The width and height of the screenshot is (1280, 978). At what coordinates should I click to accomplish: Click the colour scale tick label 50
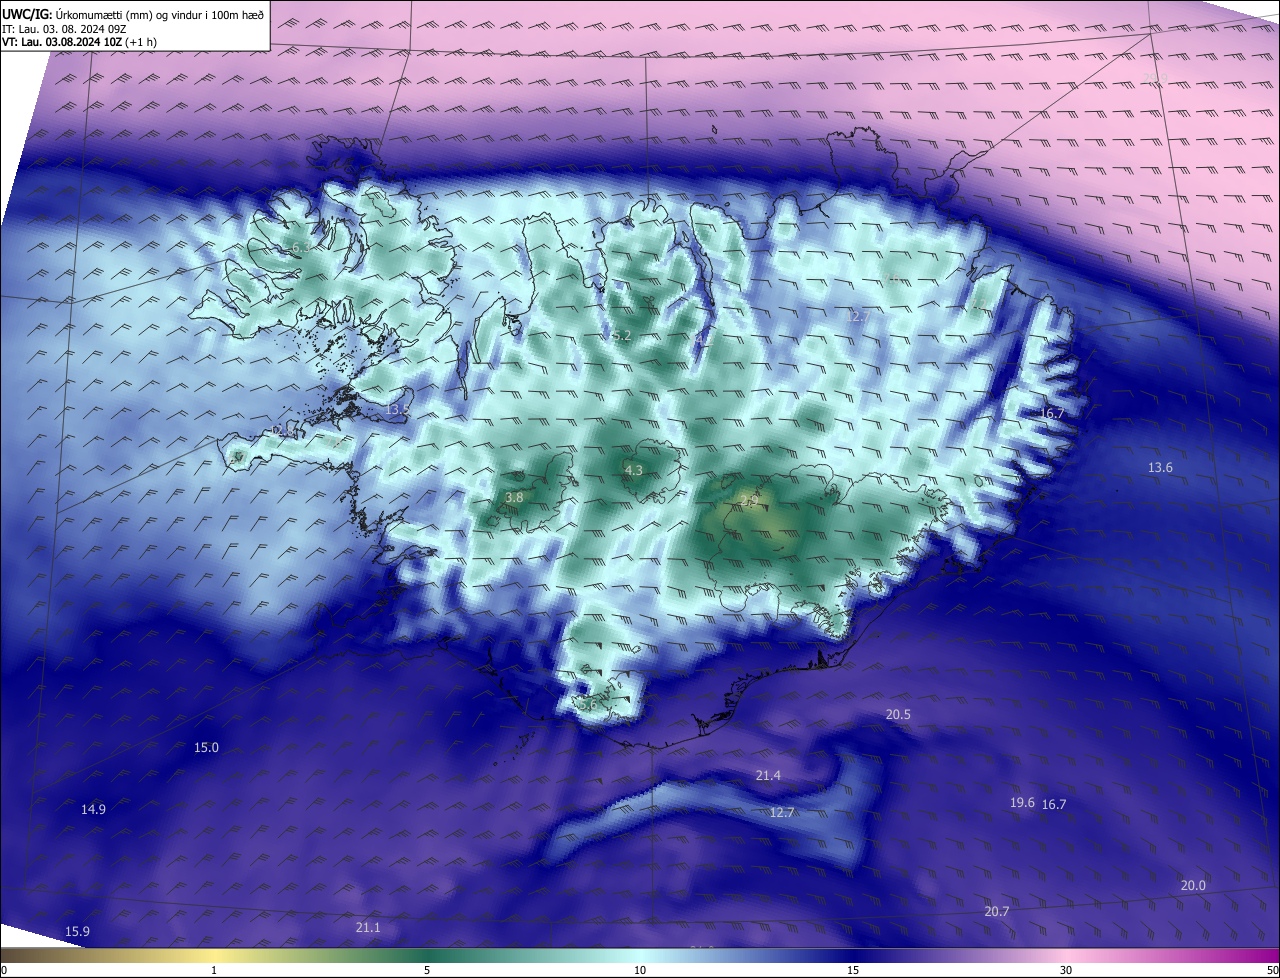1272,970
